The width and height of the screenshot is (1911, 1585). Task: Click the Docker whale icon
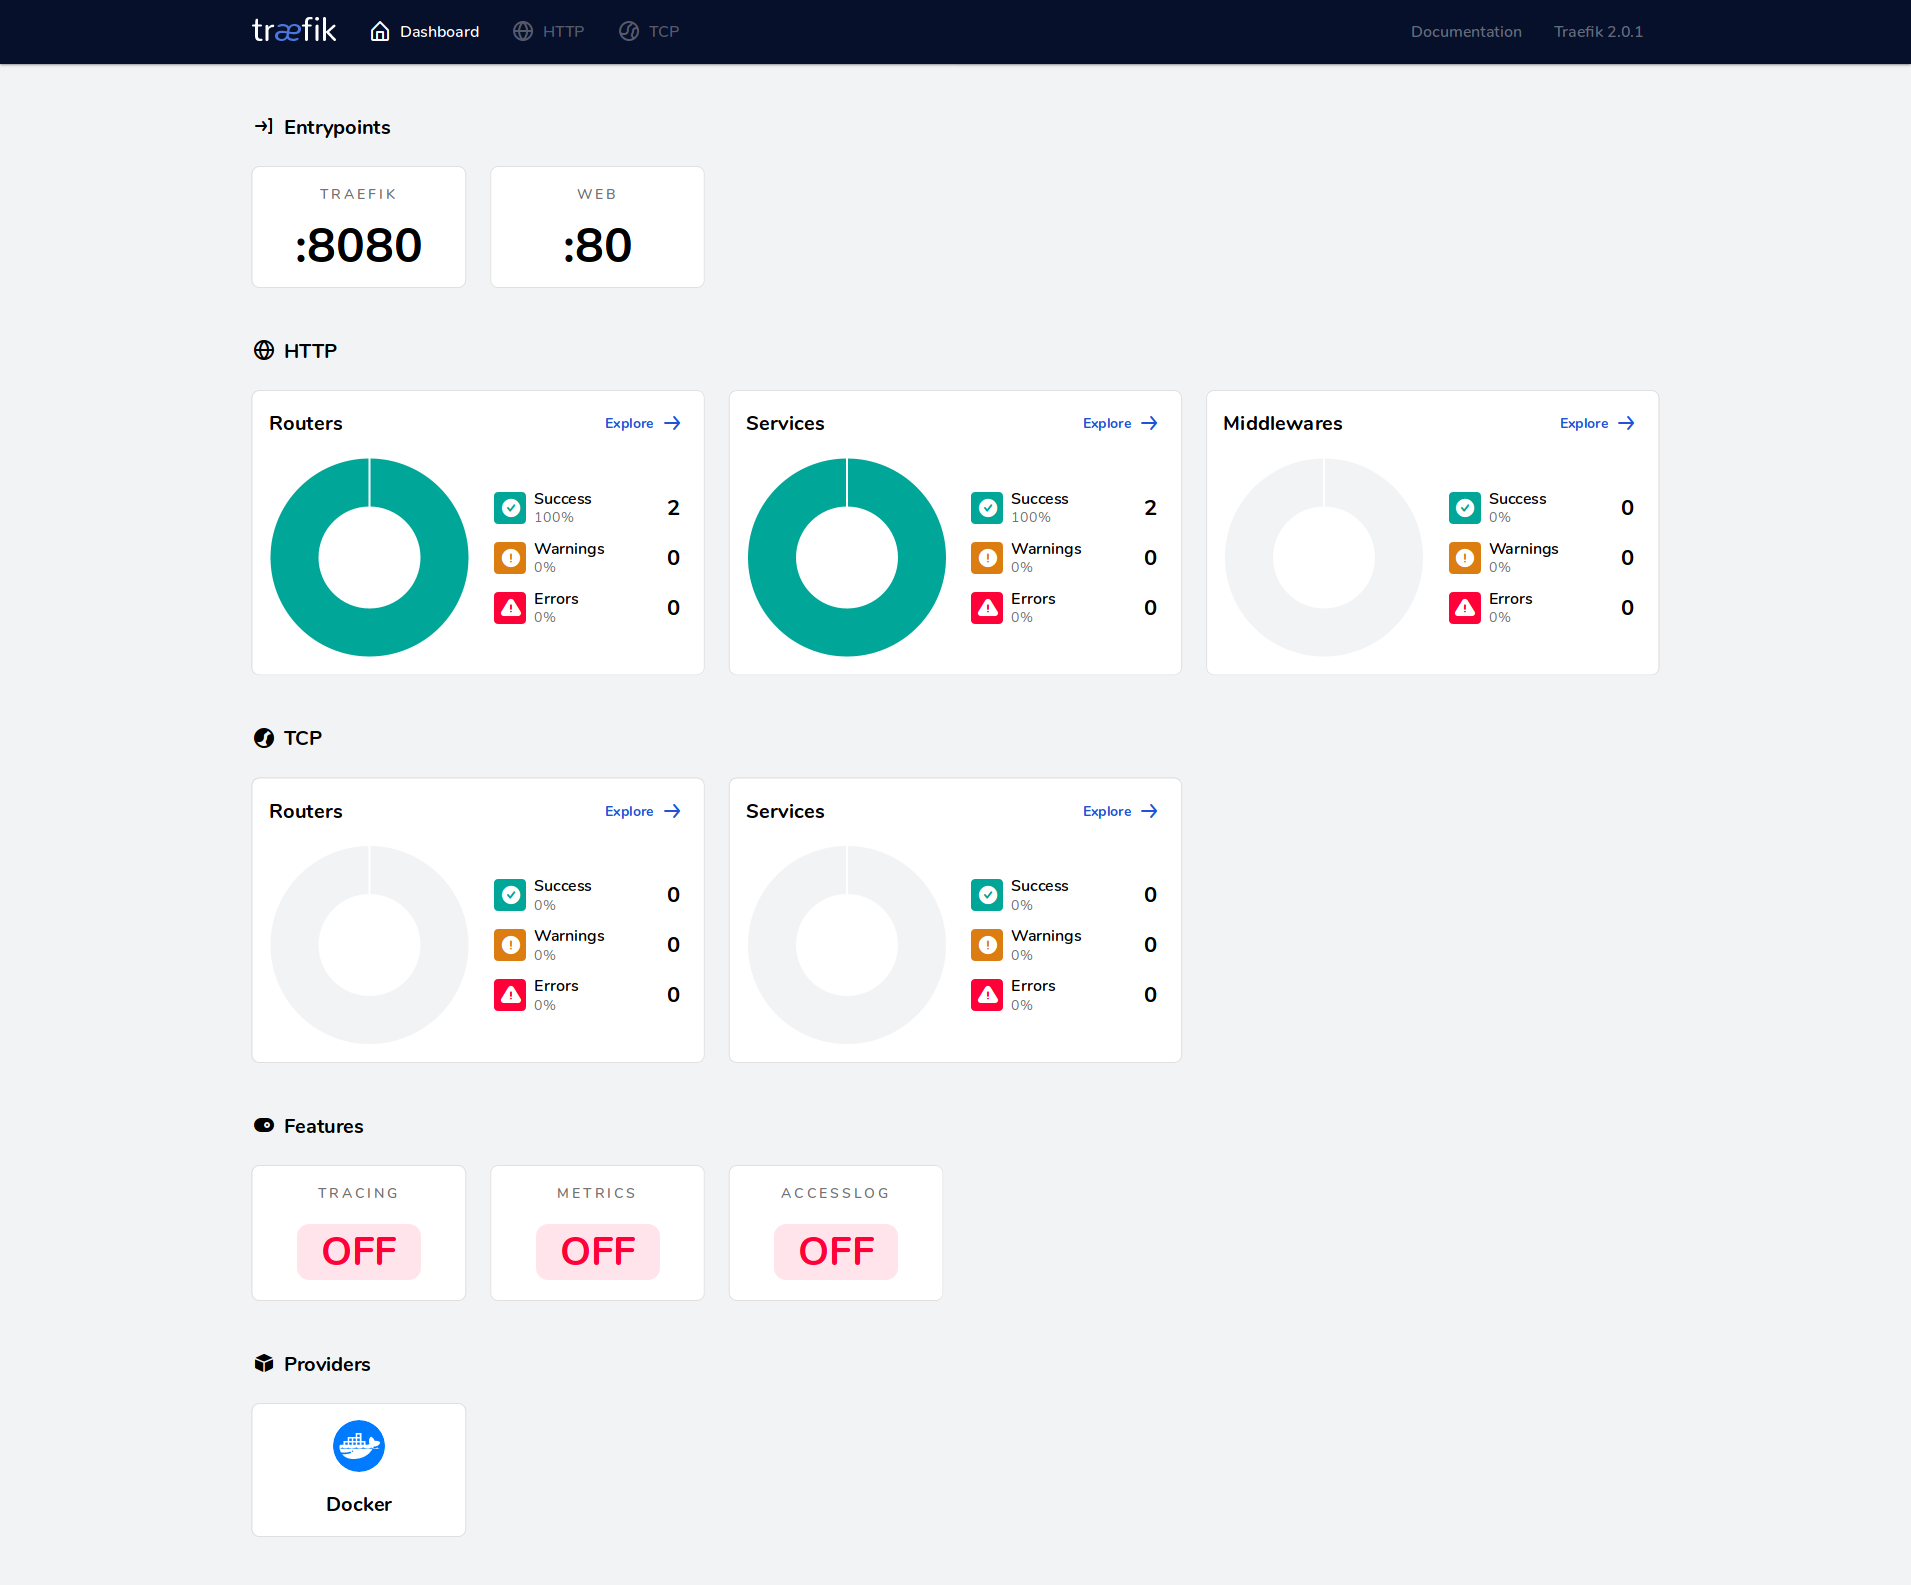[359, 1446]
